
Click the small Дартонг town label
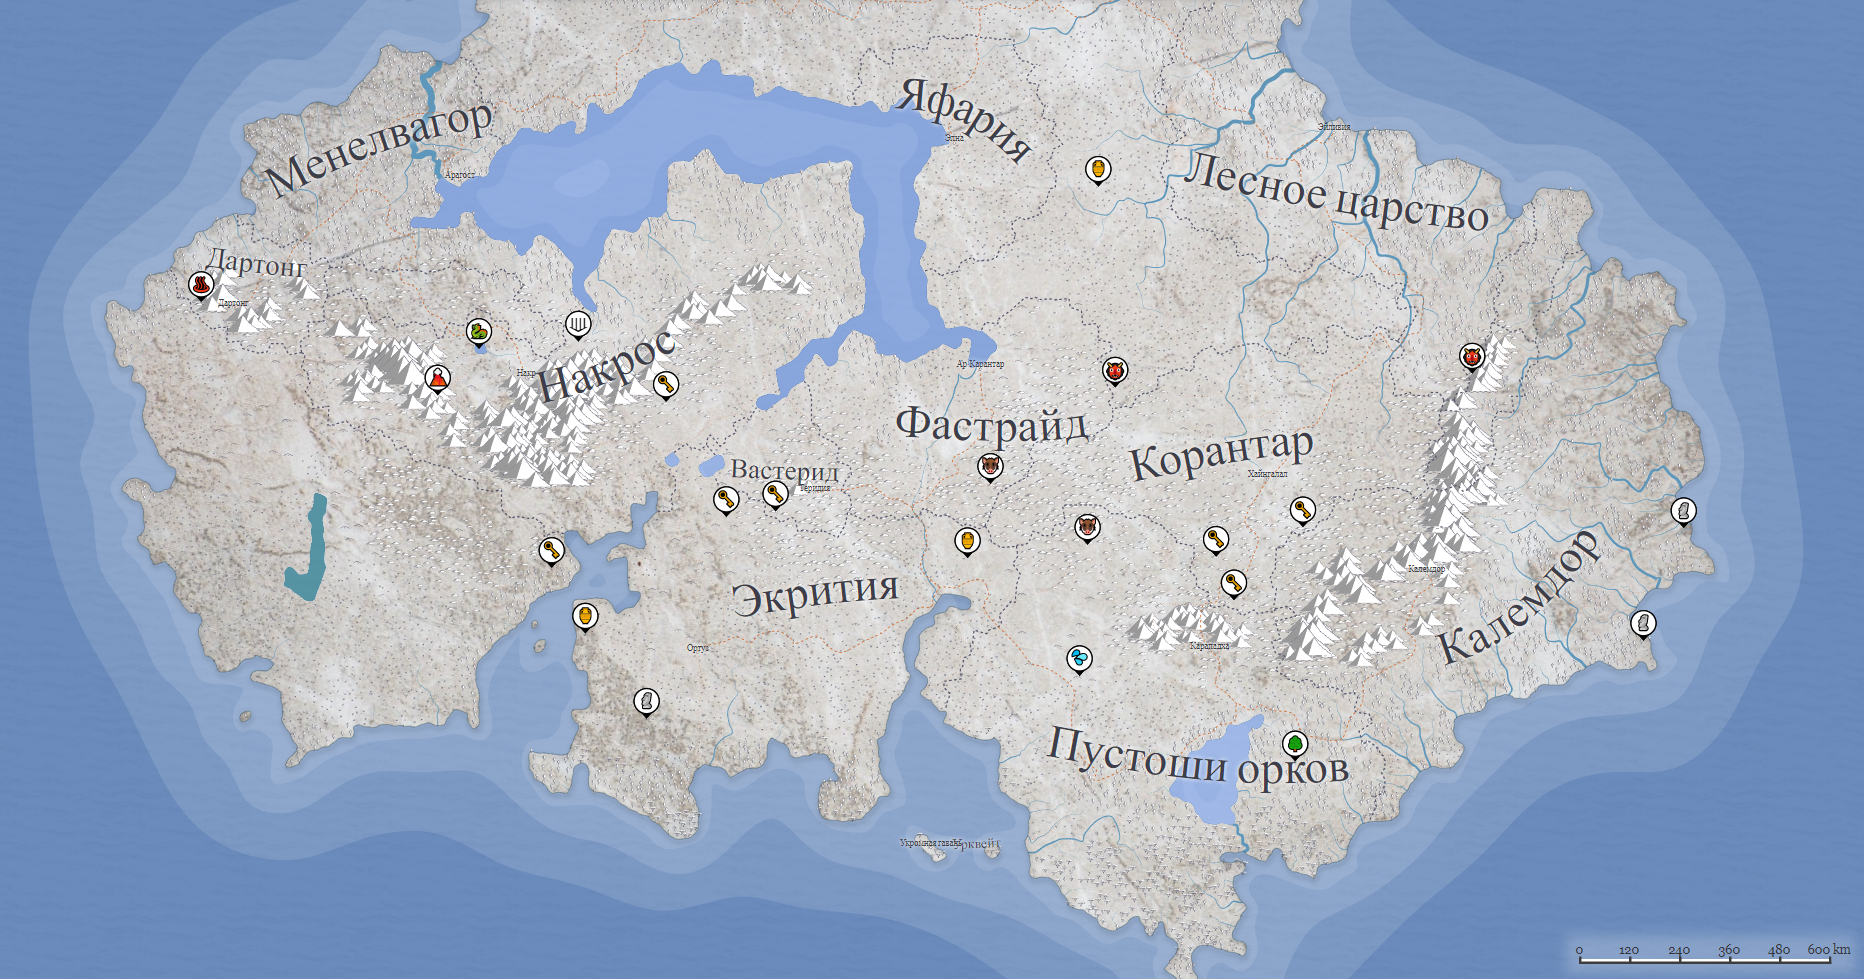tap(232, 302)
